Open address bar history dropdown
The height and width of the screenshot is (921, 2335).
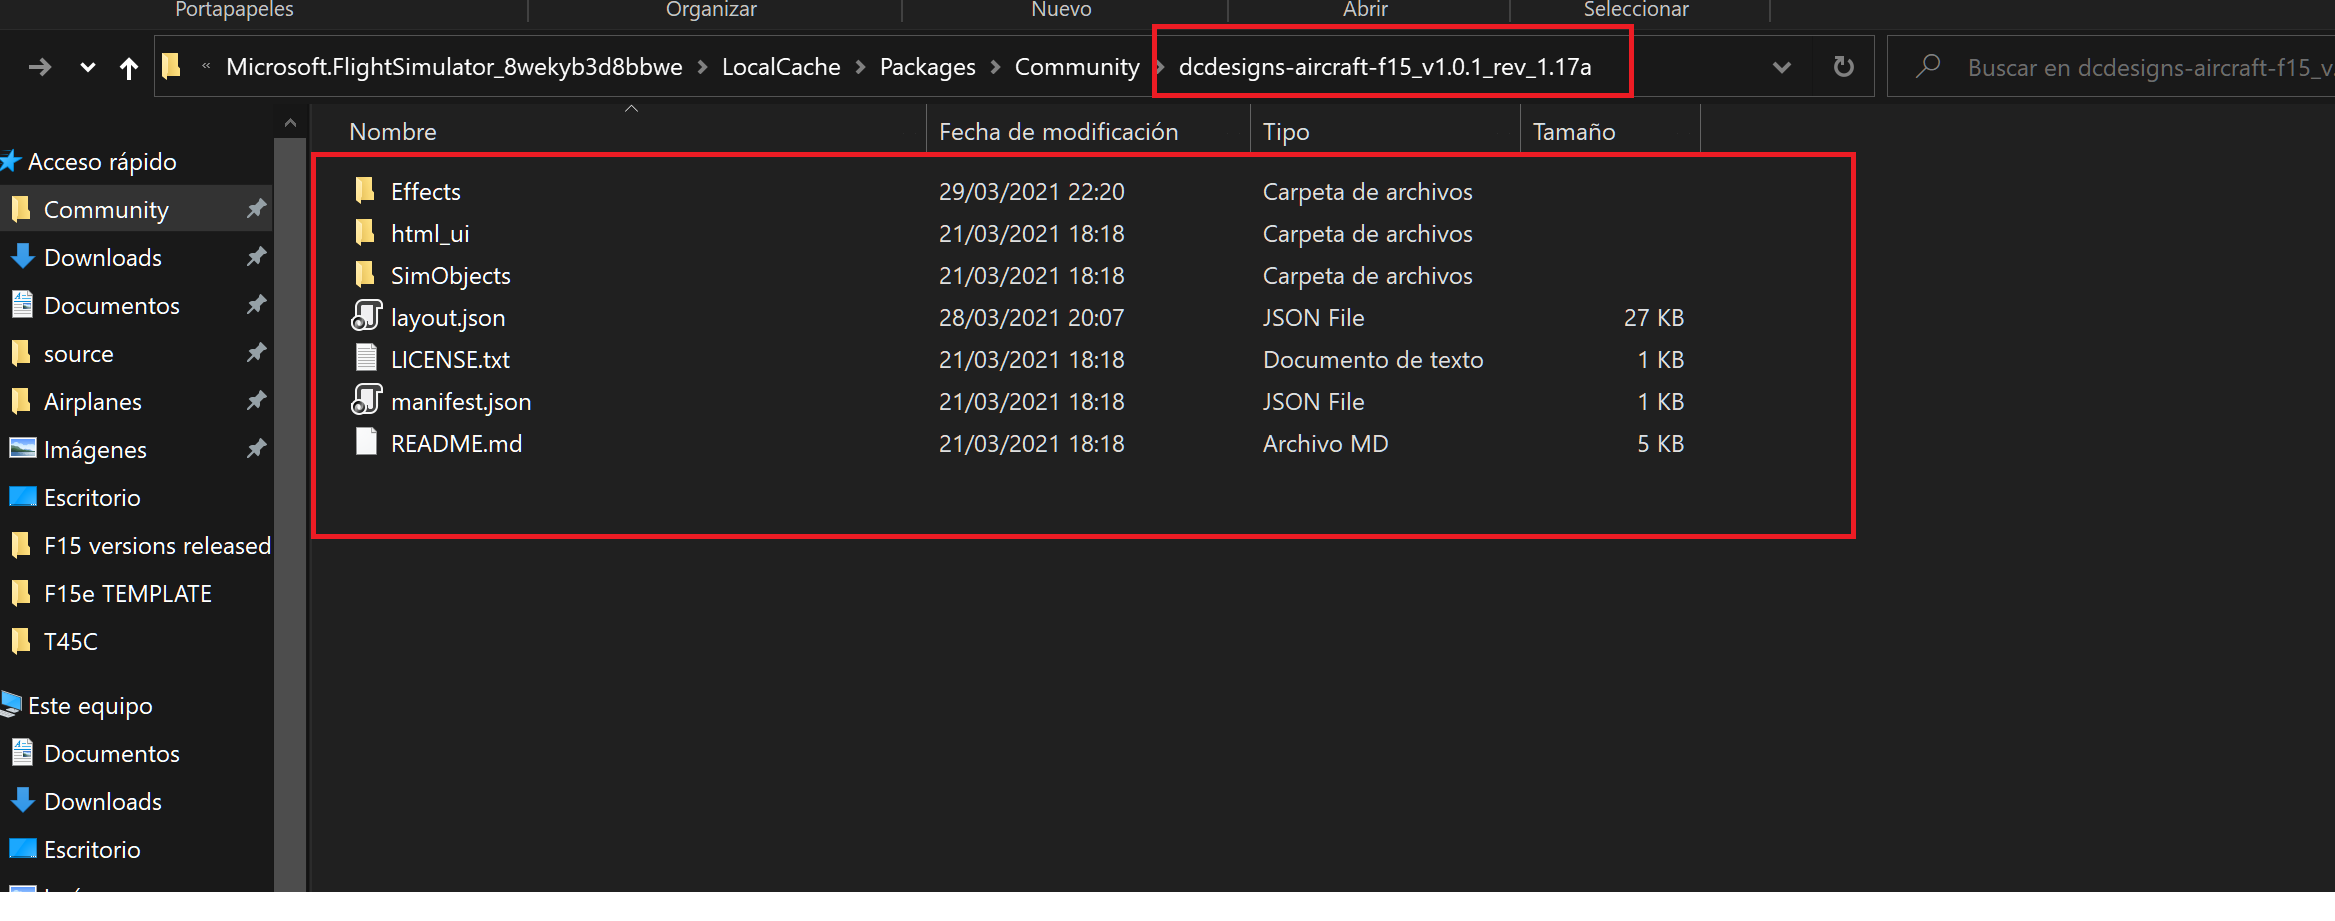tap(1781, 67)
